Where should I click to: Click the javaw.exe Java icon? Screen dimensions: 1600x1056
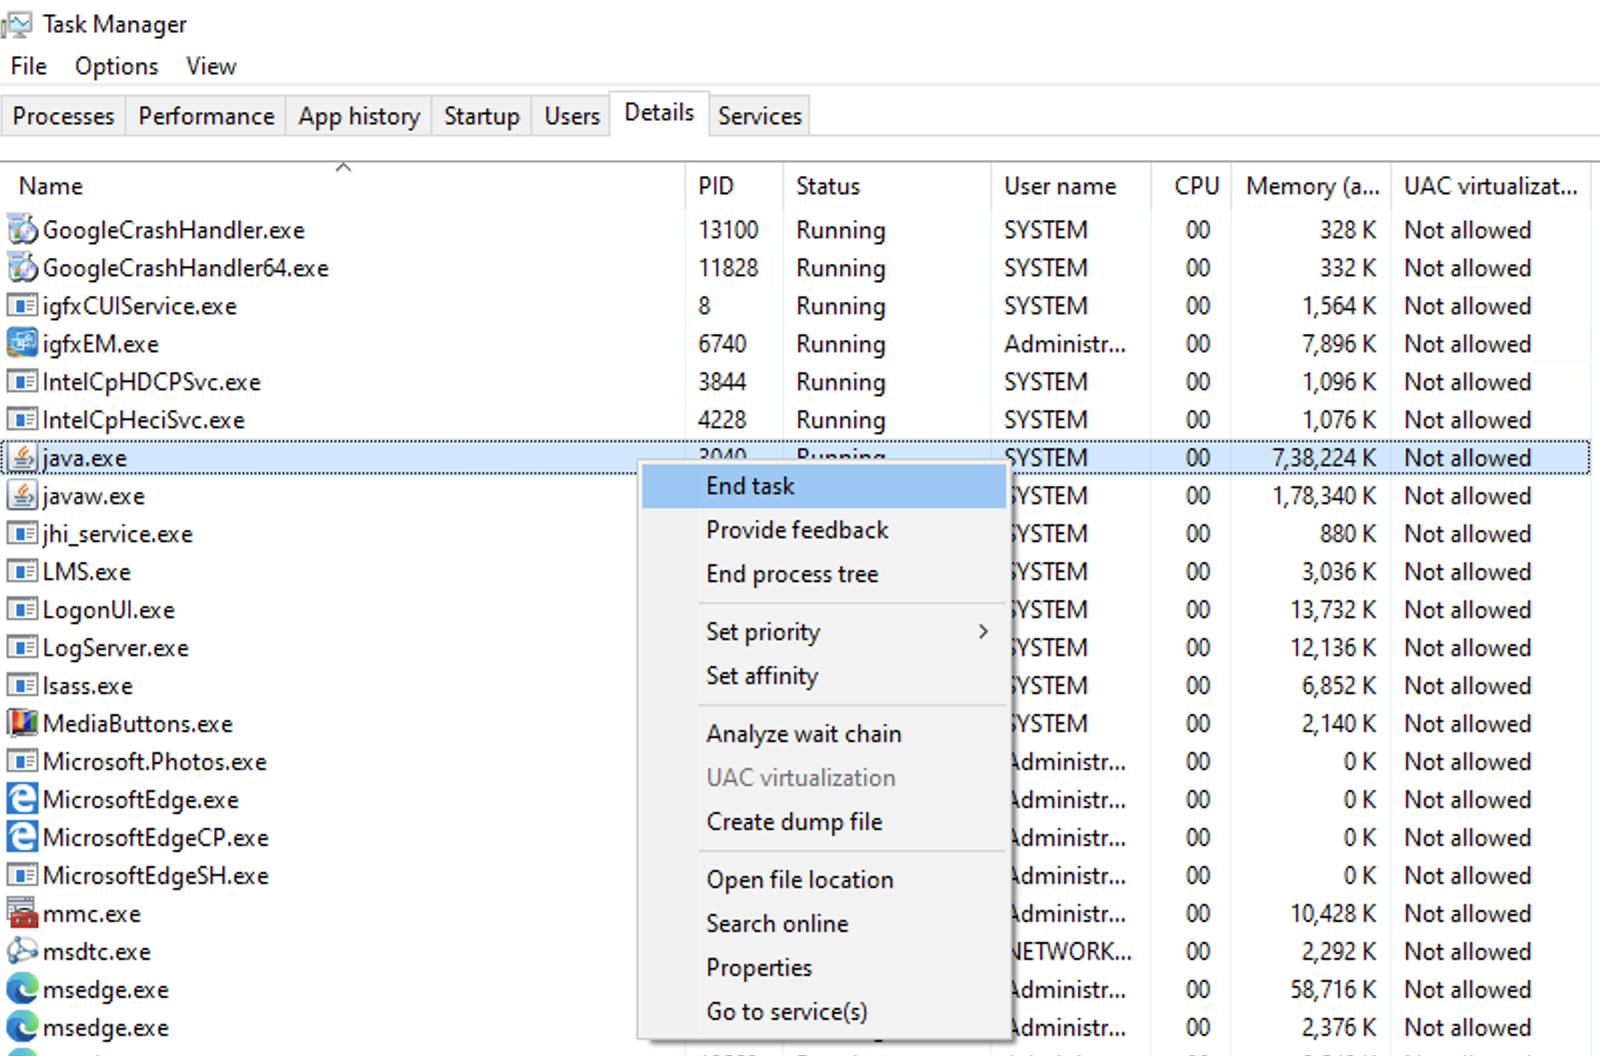pyautogui.click(x=22, y=496)
